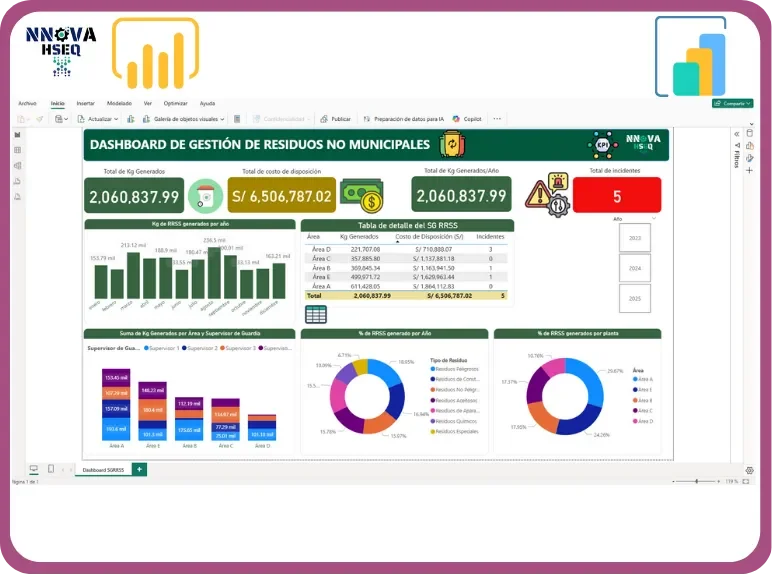Click the green table icon below detail table
The image size is (772, 575).
click(x=316, y=315)
